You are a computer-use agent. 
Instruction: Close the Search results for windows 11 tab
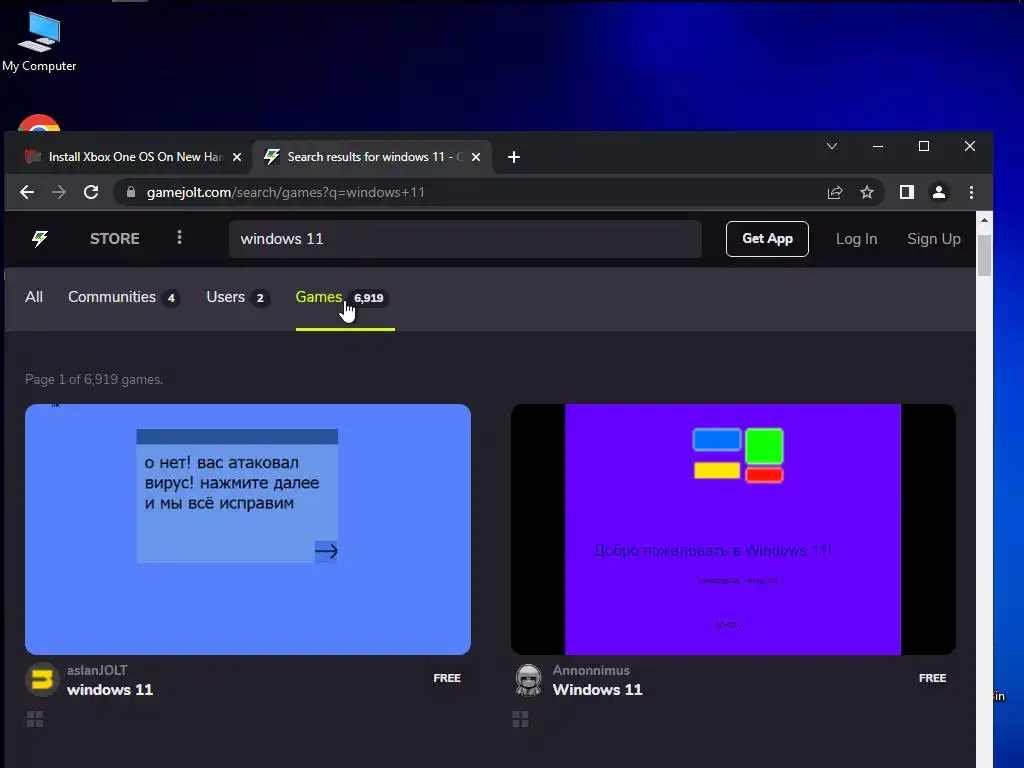[x=476, y=157]
